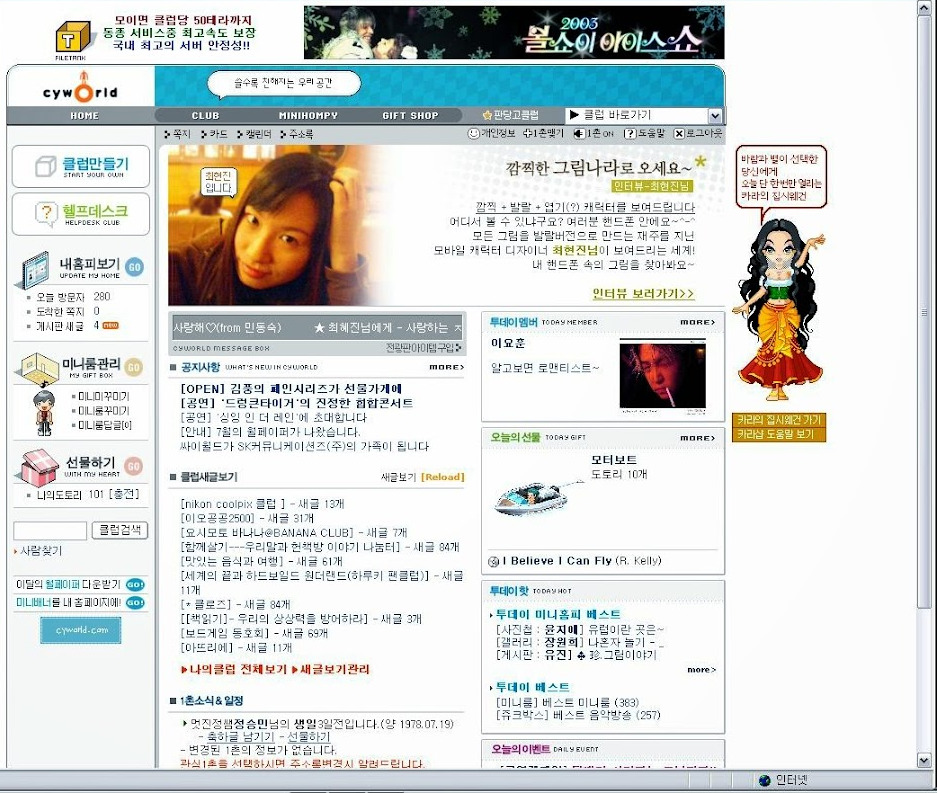
Task: Open '[nikon coolpix 클럽]' club row
Action: (x=262, y=504)
